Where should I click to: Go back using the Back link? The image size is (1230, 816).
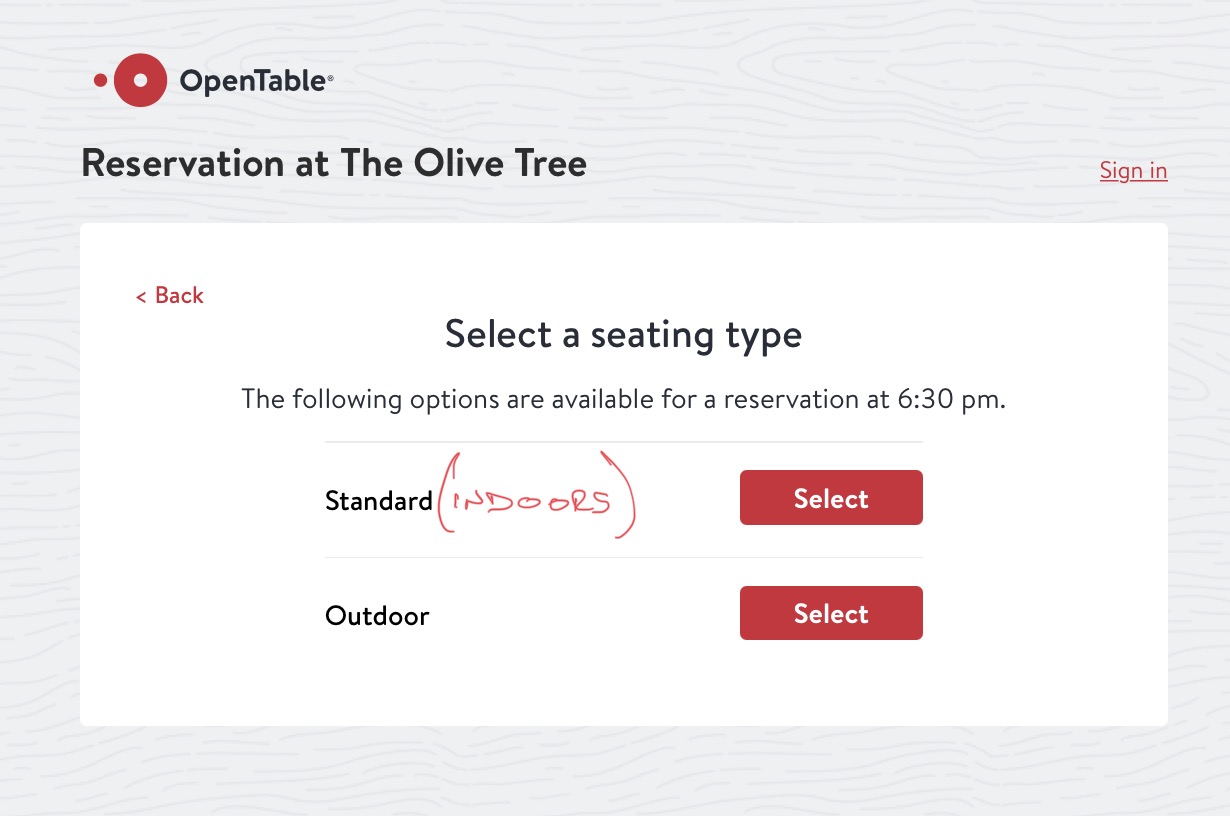click(170, 295)
